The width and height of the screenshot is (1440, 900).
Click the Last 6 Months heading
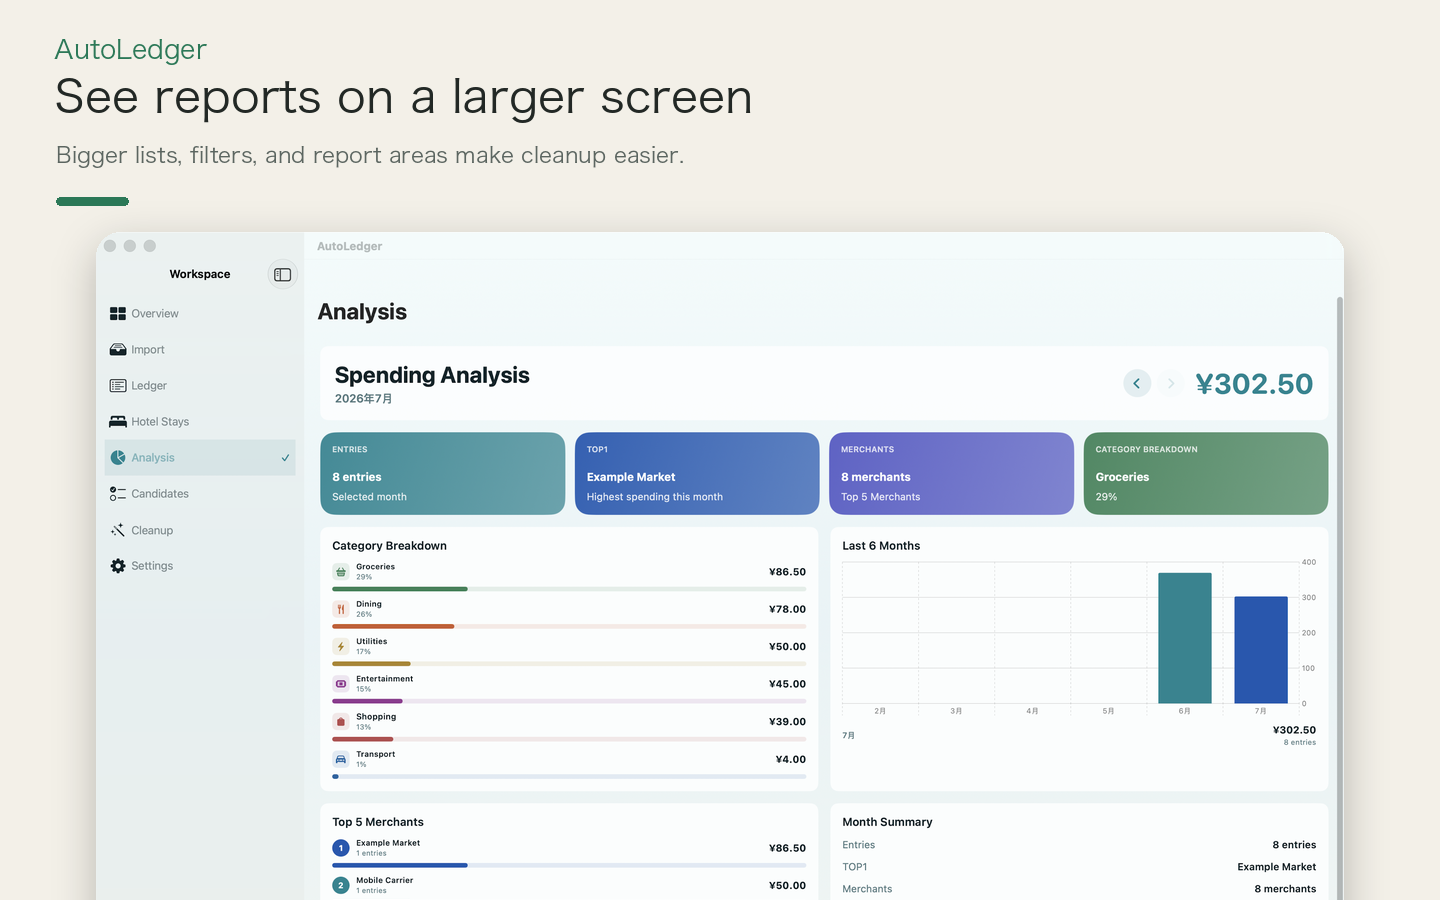coord(881,546)
